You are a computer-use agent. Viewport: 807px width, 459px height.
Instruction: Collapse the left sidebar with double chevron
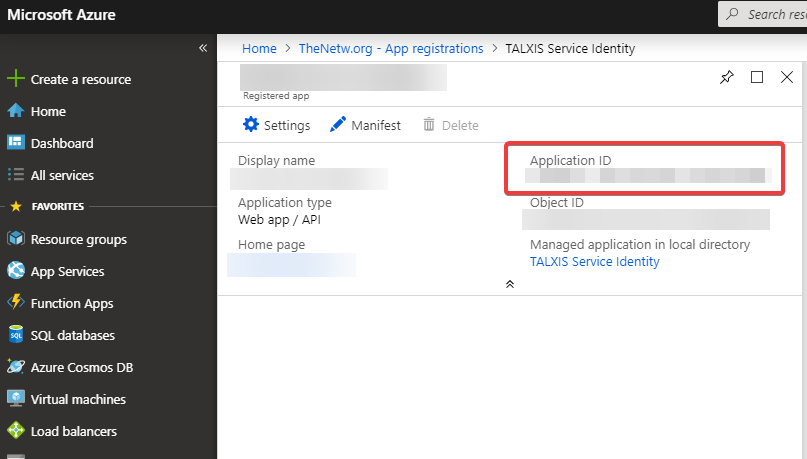203,48
